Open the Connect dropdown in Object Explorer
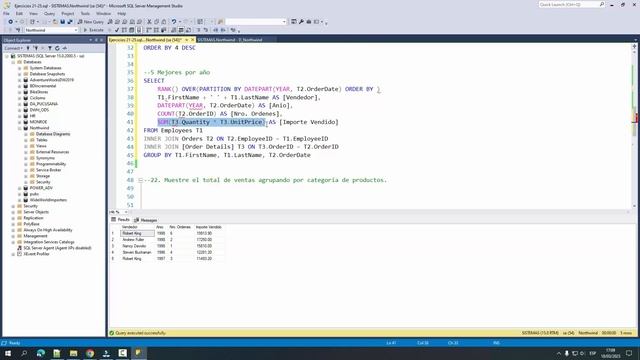The image size is (640, 360). (x=13, y=48)
